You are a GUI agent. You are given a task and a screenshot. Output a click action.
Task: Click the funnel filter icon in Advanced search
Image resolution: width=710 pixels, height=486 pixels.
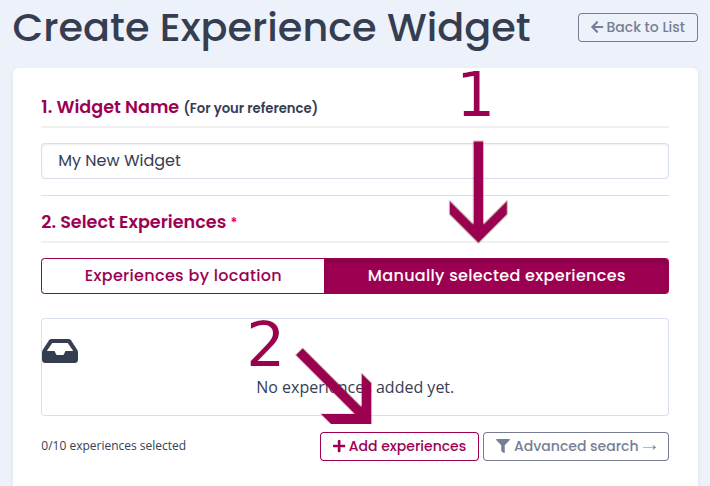[503, 447]
